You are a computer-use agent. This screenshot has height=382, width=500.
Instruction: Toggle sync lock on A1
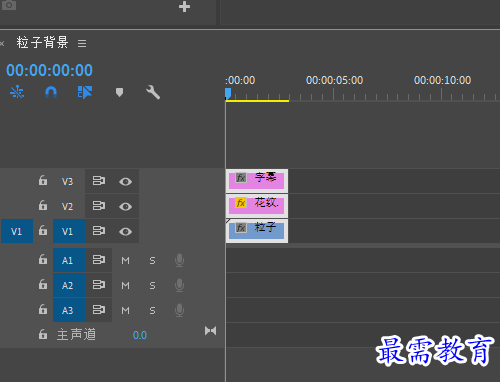(x=99, y=260)
